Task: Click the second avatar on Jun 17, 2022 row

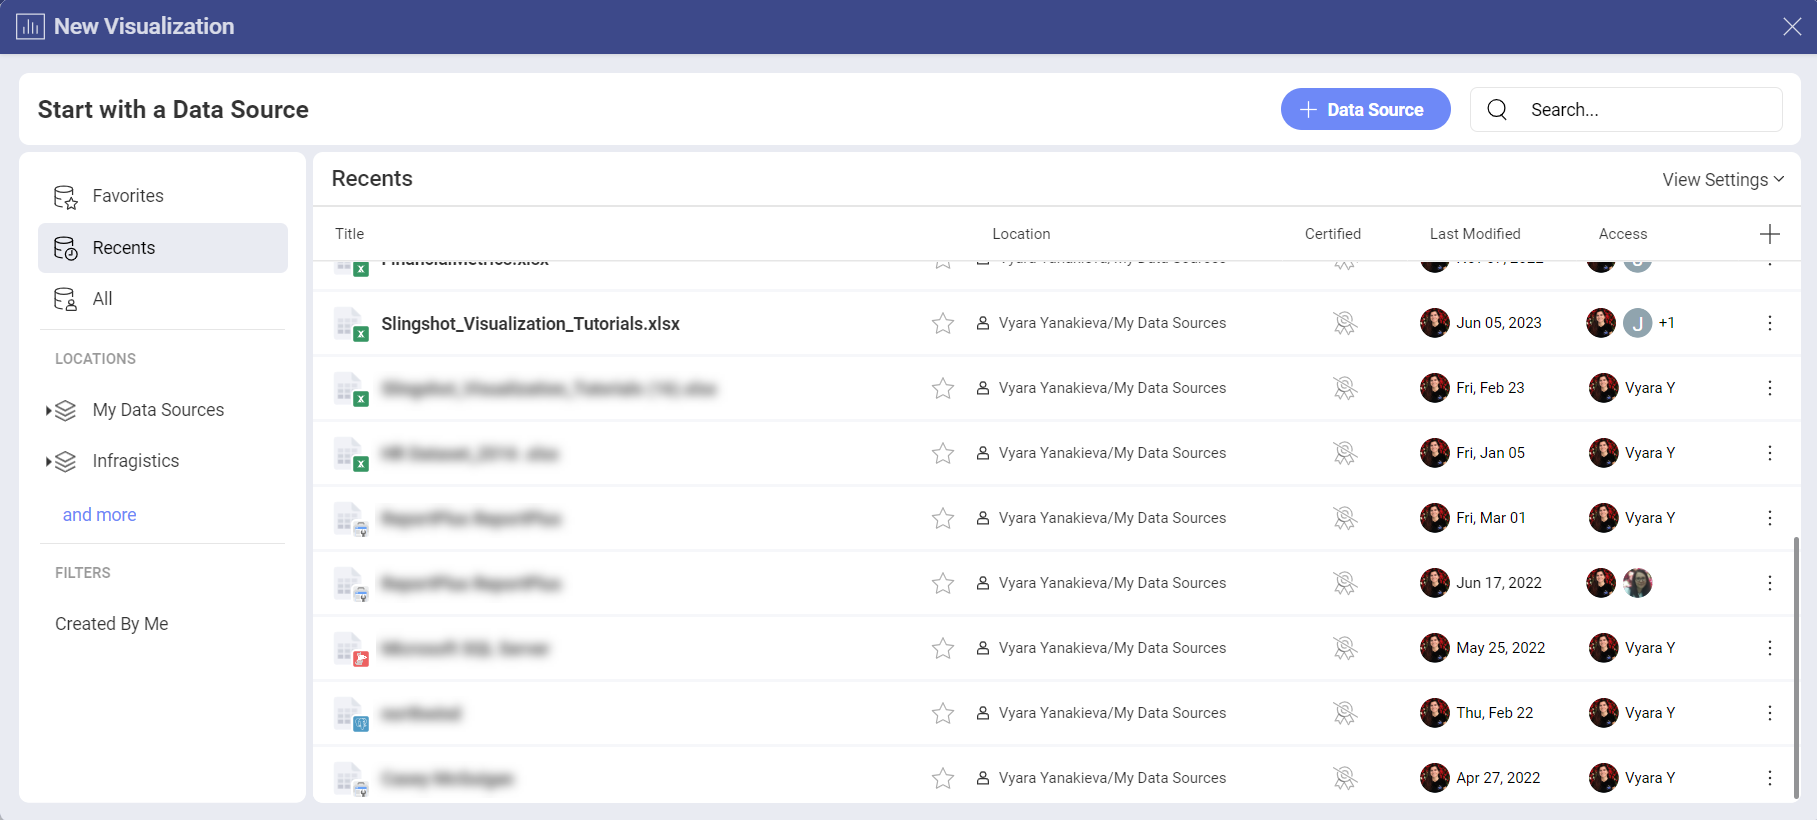Action: [1637, 583]
